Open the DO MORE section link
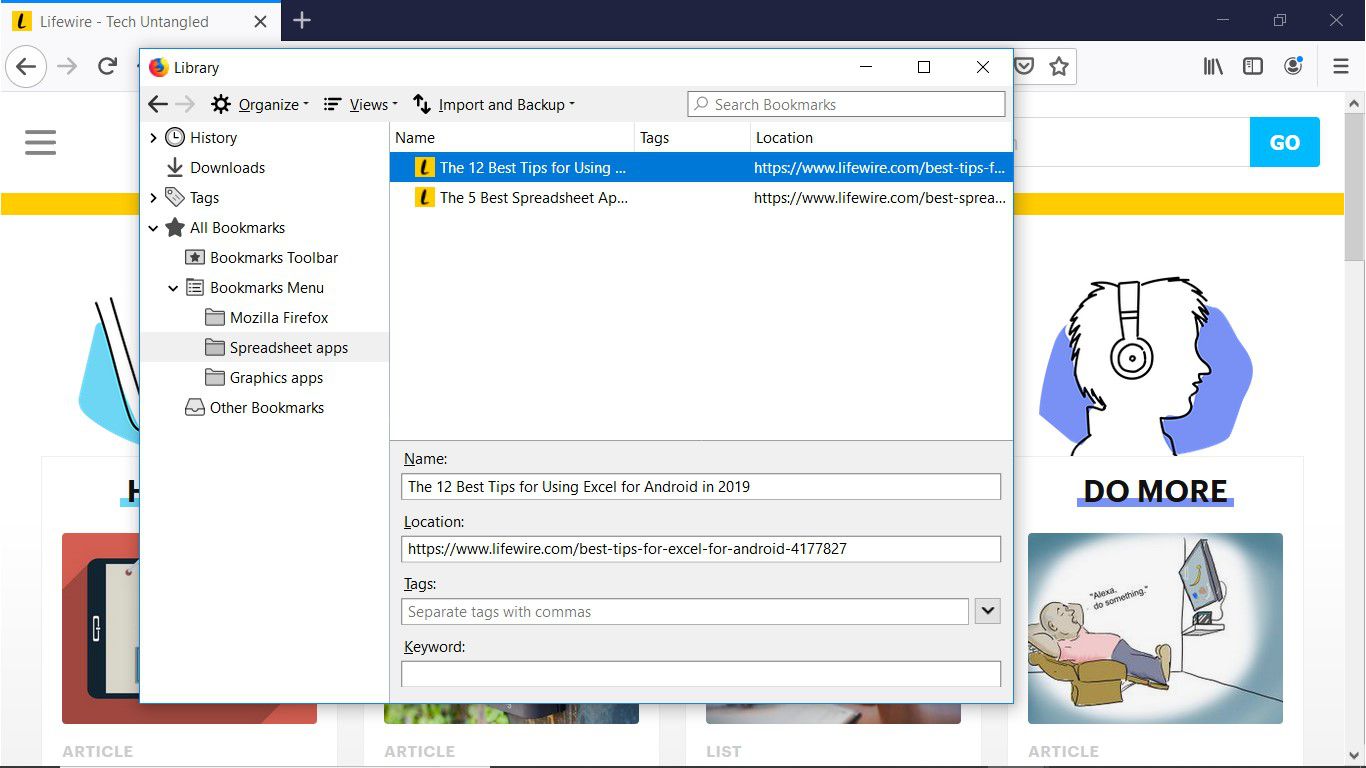Screen dimensions: 1366x768 pyautogui.click(x=1155, y=491)
